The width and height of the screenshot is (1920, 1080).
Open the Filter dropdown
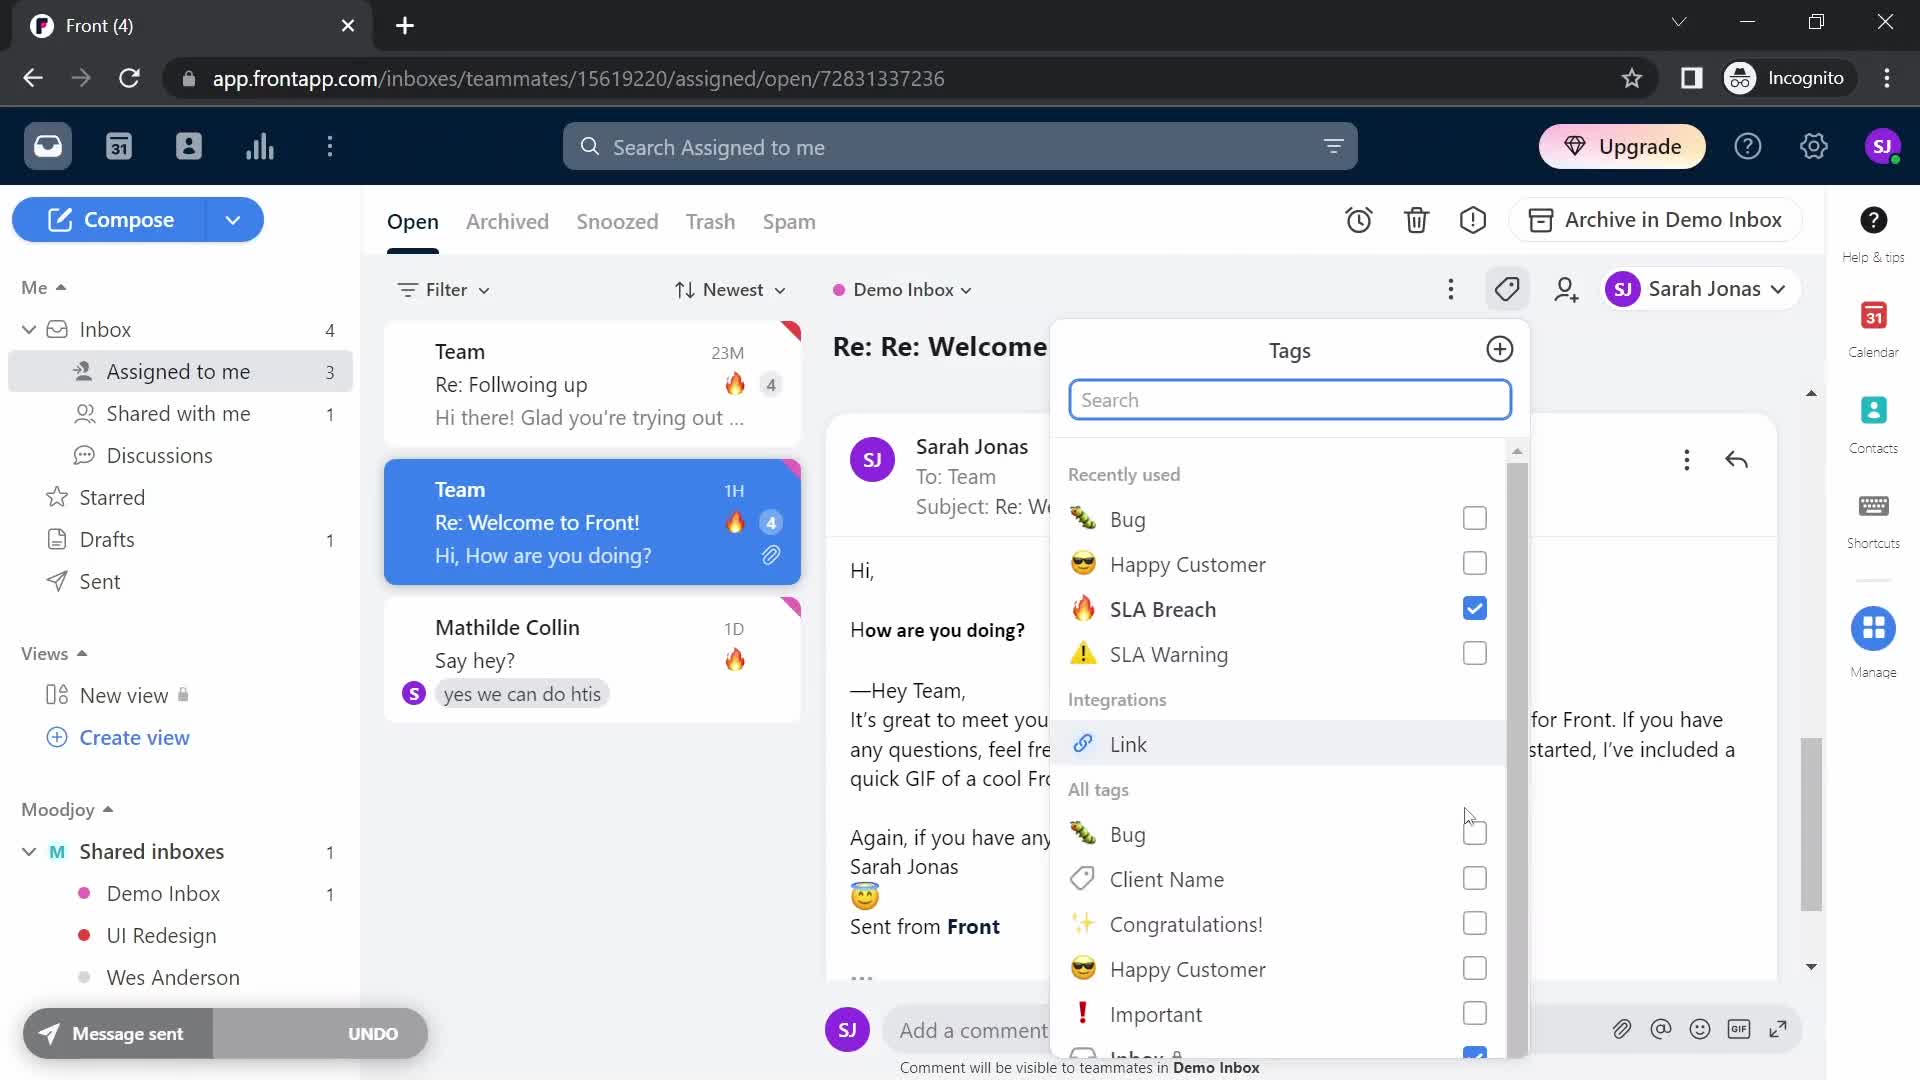[x=443, y=290]
